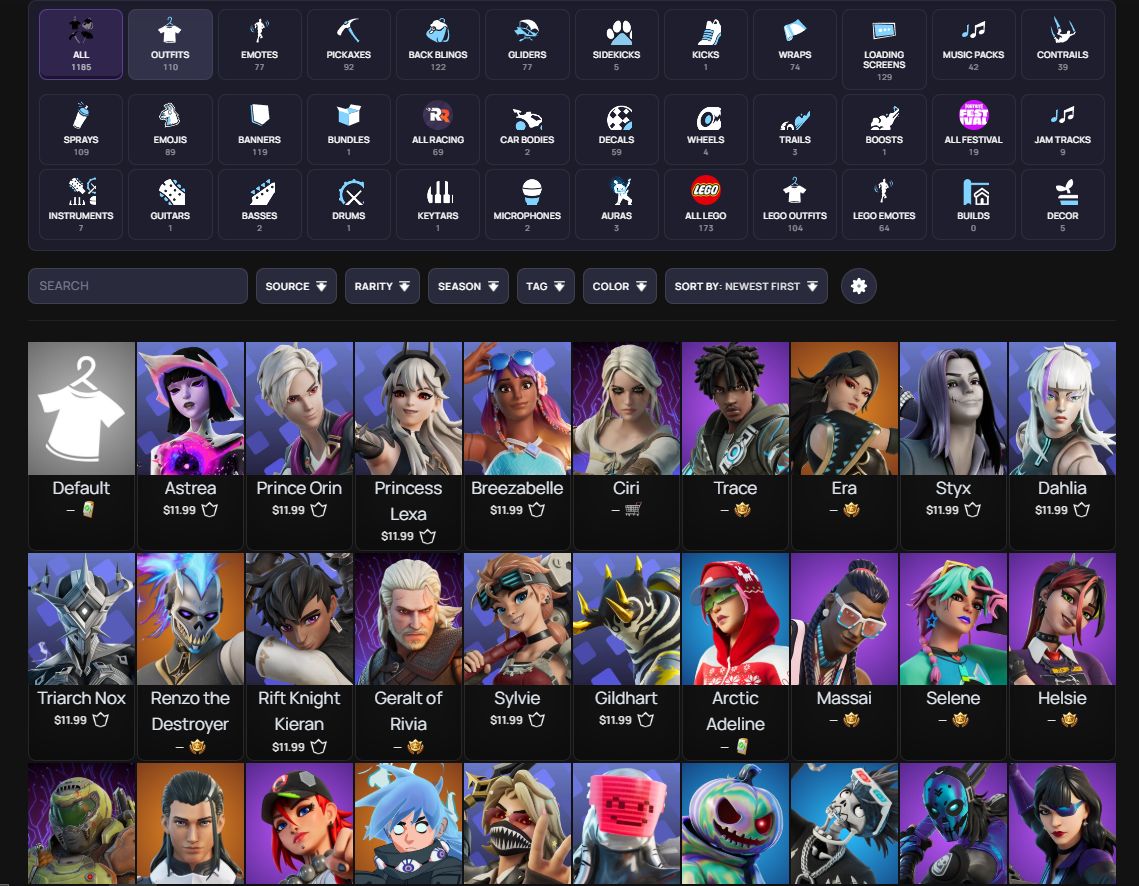
Task: Open the Banners category
Action: pyautogui.click(x=259, y=129)
